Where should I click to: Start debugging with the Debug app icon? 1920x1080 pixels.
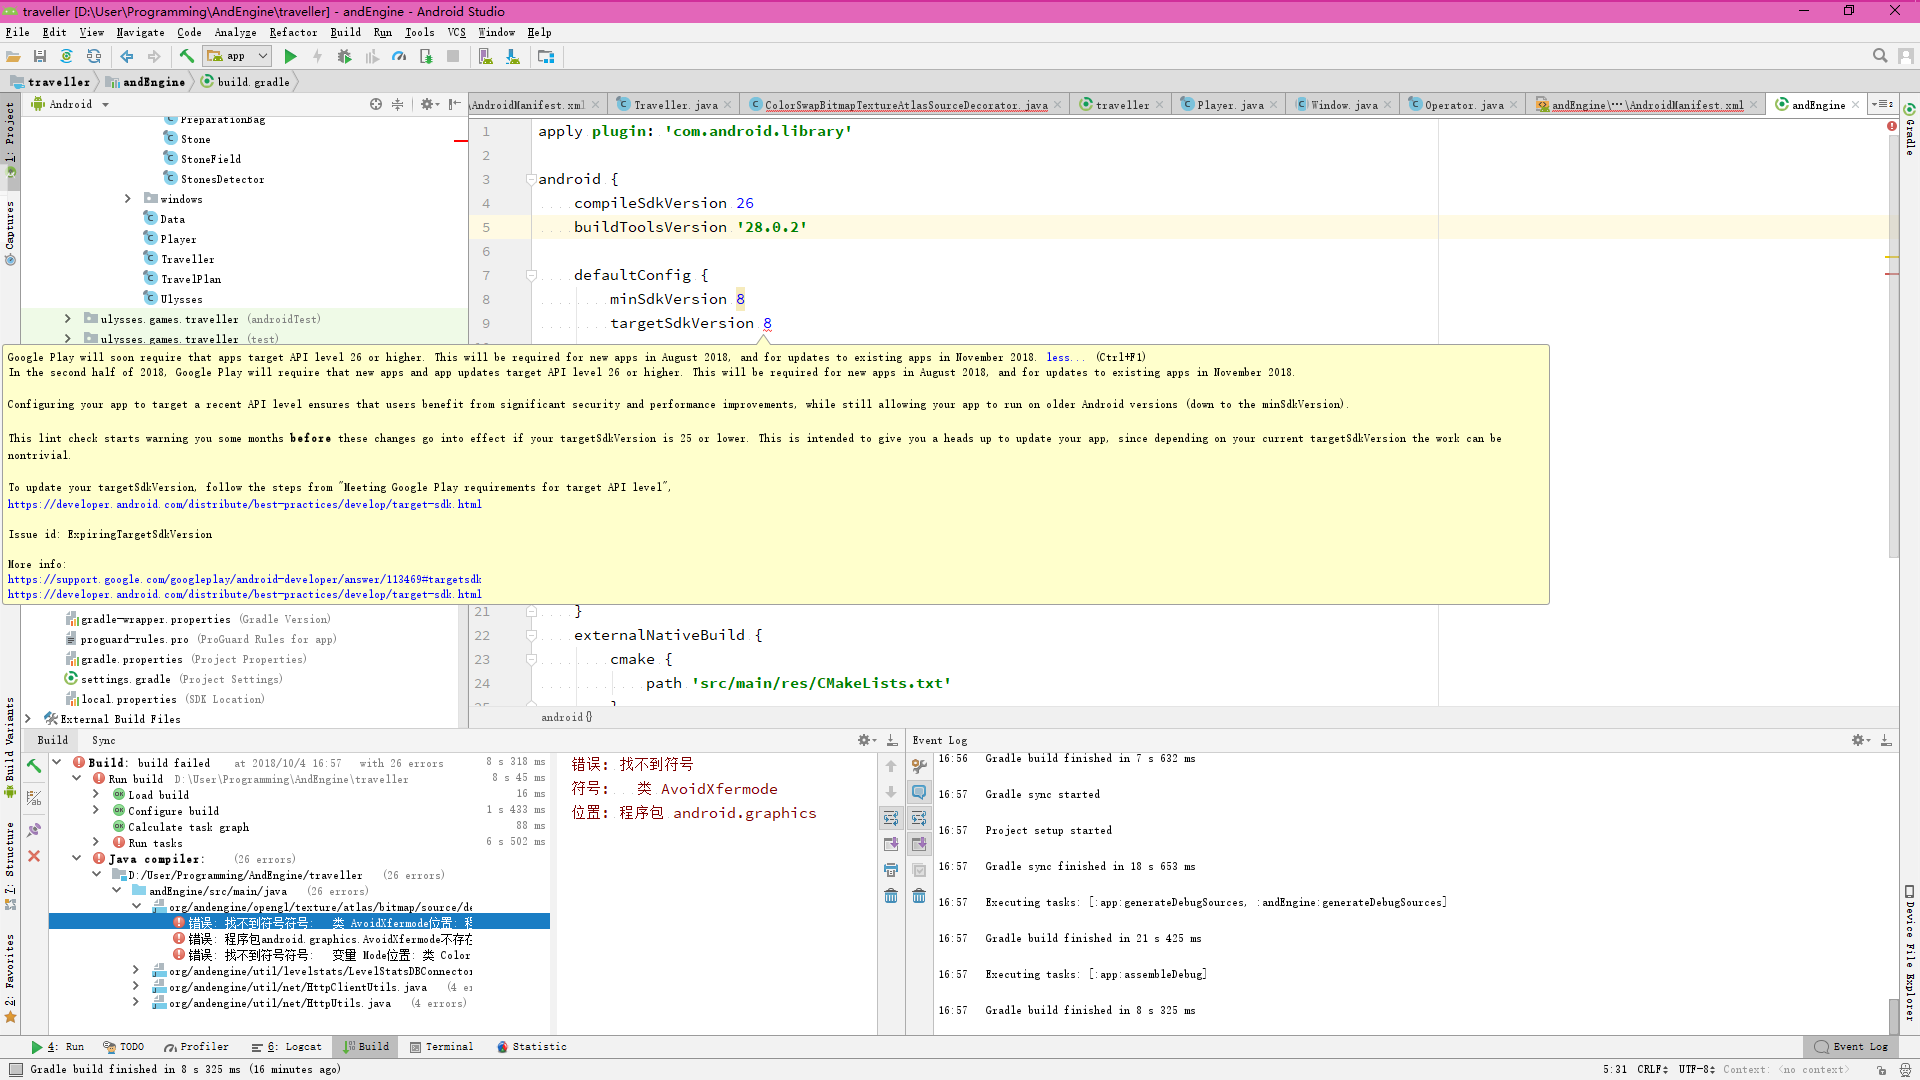(345, 57)
